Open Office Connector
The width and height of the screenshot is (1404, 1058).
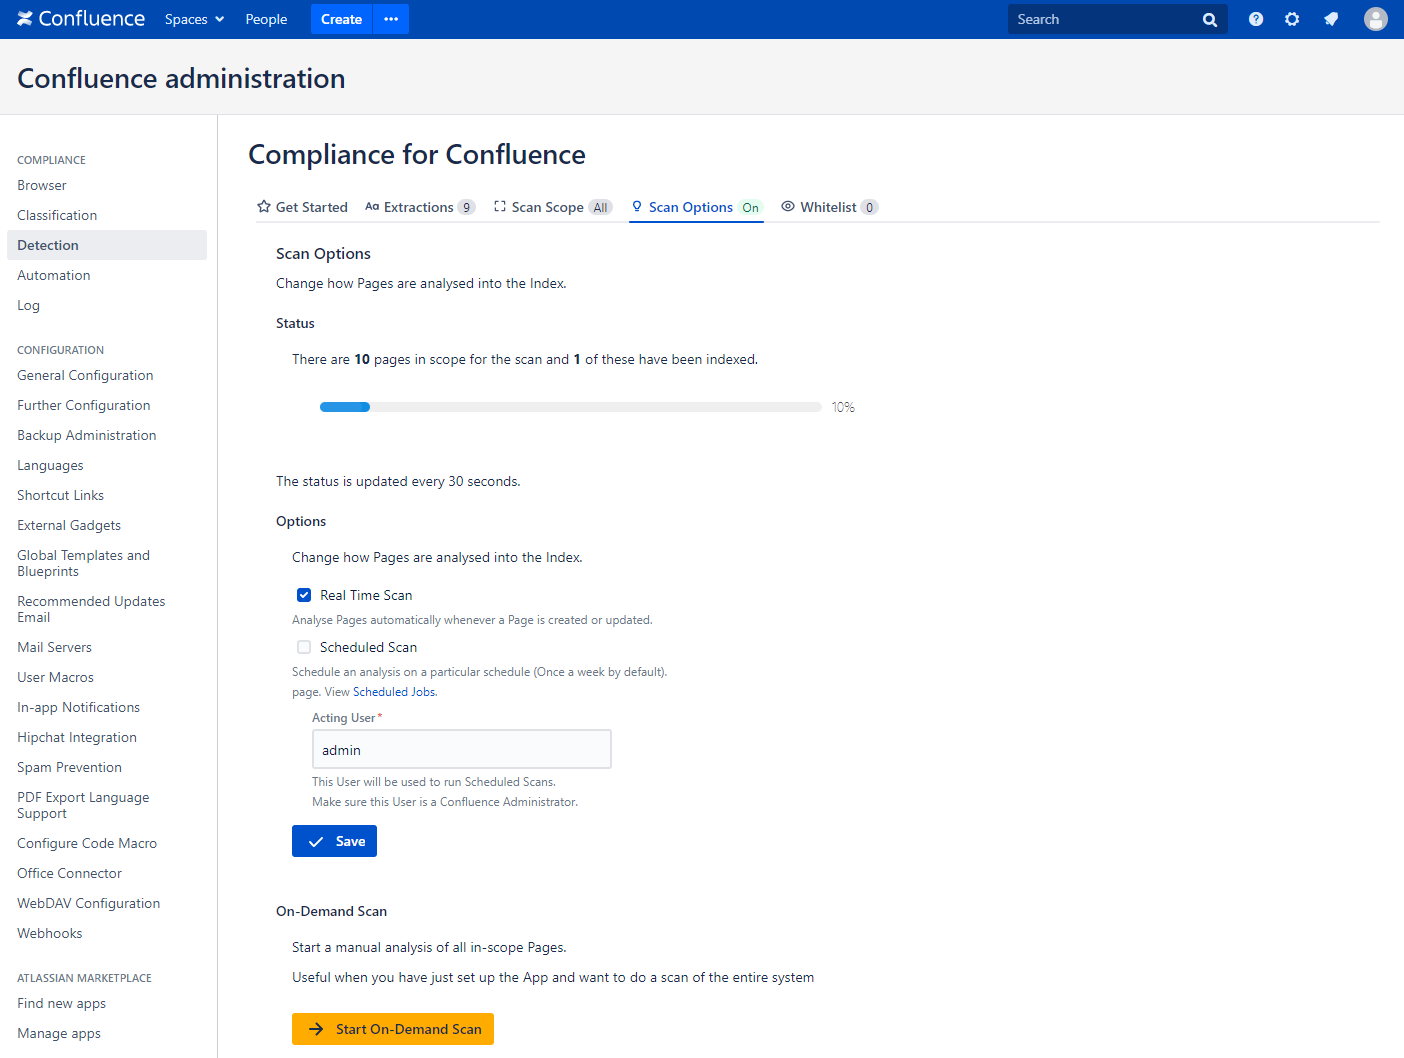click(x=69, y=873)
